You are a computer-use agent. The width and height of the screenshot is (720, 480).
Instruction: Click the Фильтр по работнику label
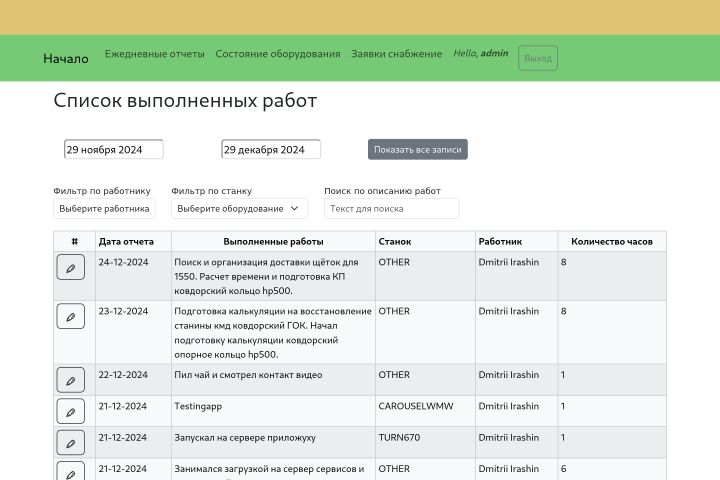(102, 191)
